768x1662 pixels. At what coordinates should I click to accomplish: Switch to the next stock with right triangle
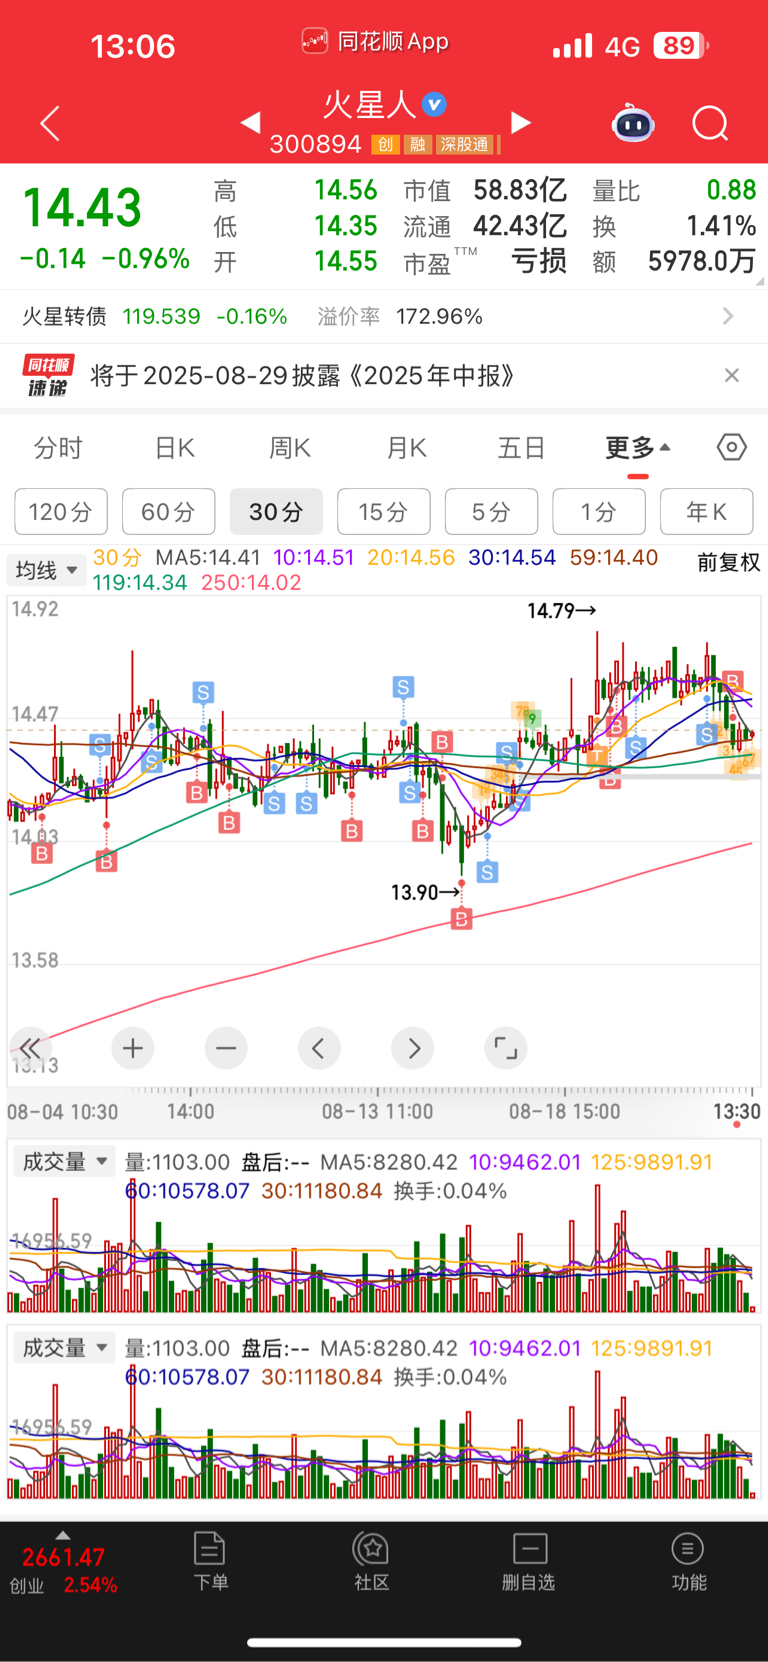[x=521, y=122]
